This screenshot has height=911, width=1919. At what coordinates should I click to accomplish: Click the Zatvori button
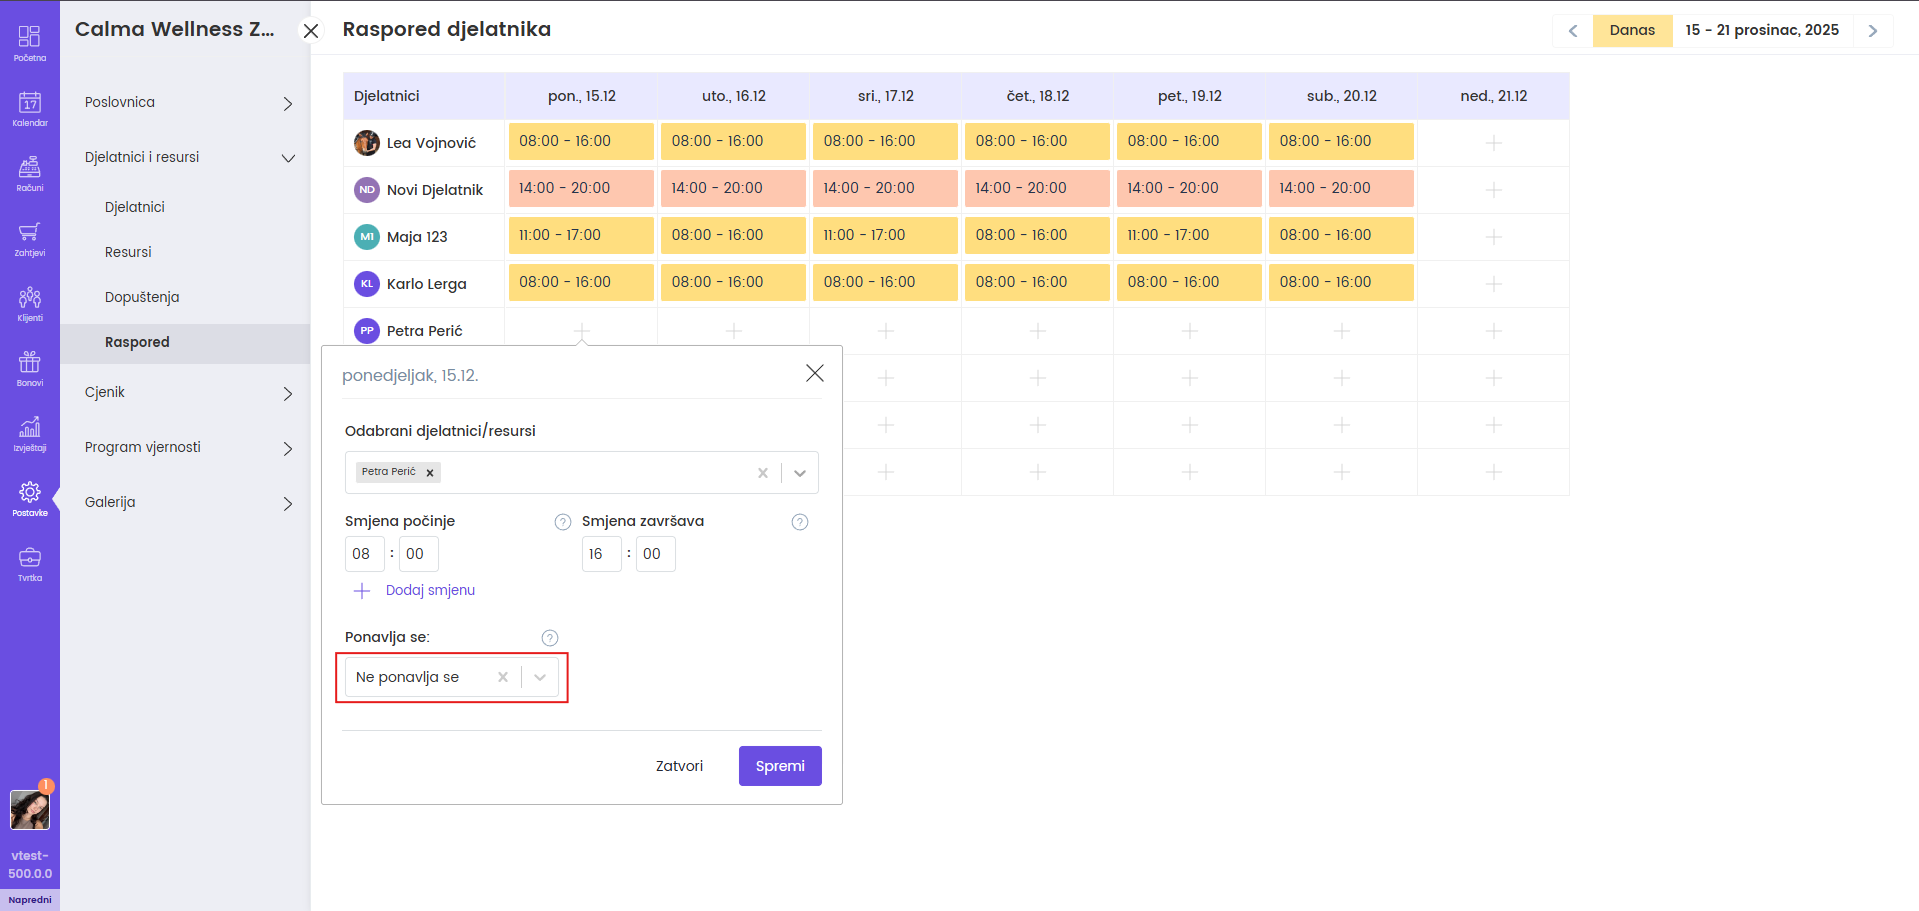pyautogui.click(x=679, y=766)
